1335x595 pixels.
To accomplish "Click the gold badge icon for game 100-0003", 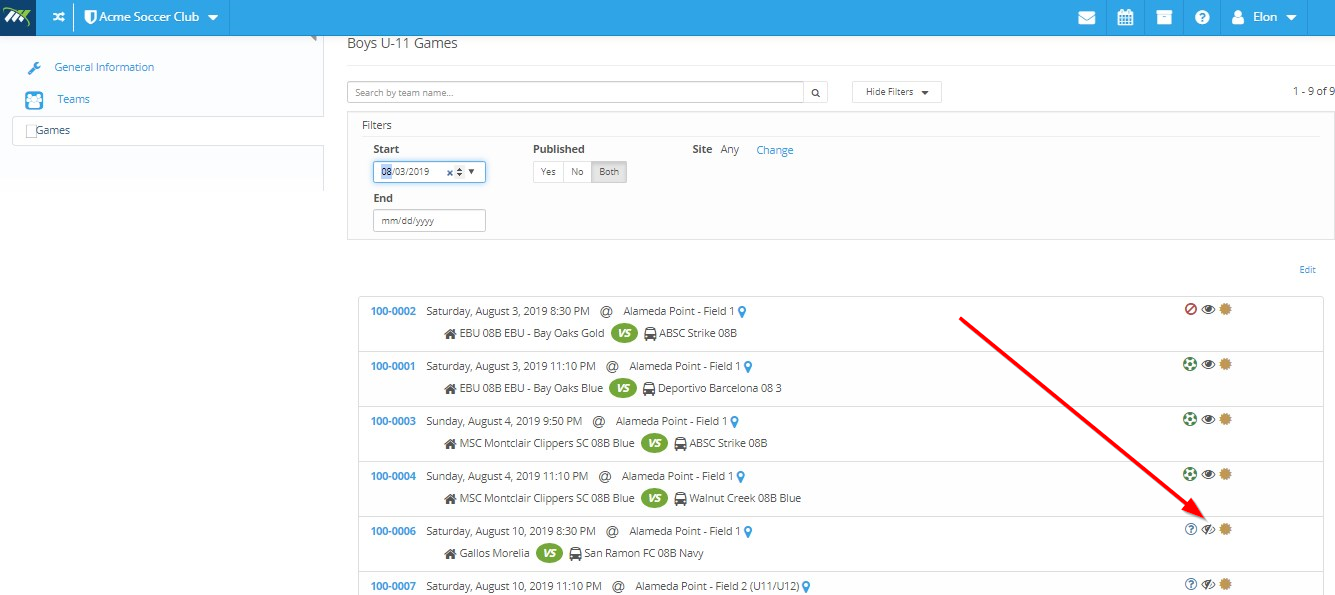I will point(1225,419).
